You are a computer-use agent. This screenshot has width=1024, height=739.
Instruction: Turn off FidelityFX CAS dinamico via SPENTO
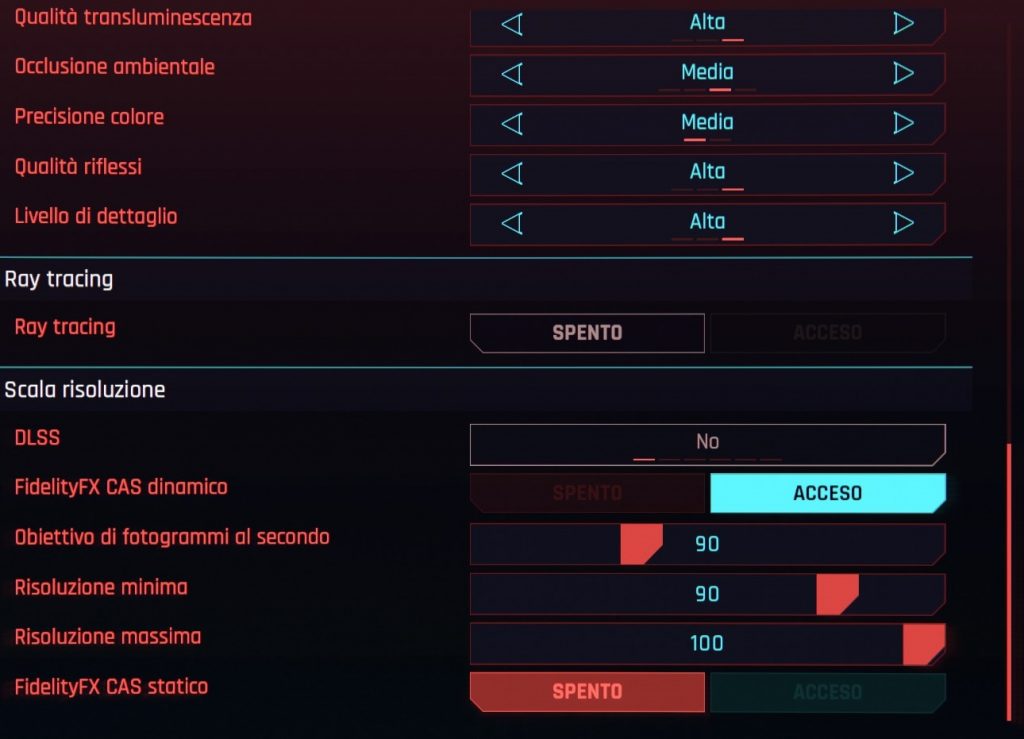[587, 493]
